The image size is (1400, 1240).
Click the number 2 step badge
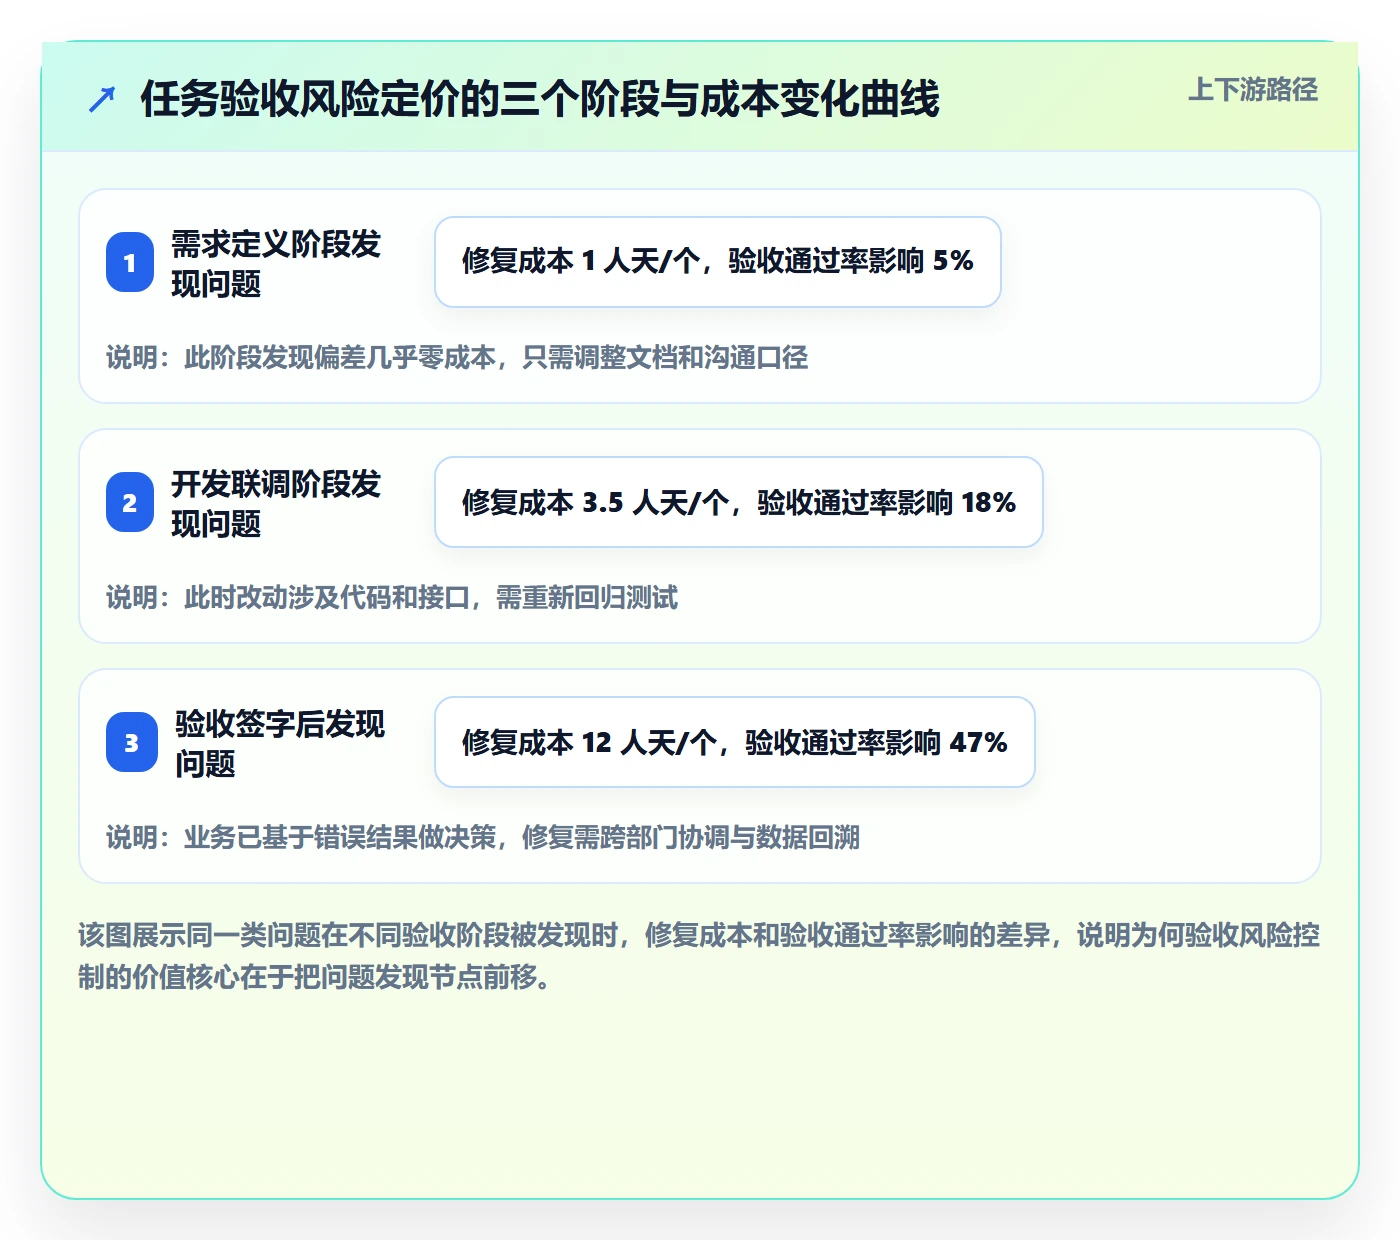point(130,502)
